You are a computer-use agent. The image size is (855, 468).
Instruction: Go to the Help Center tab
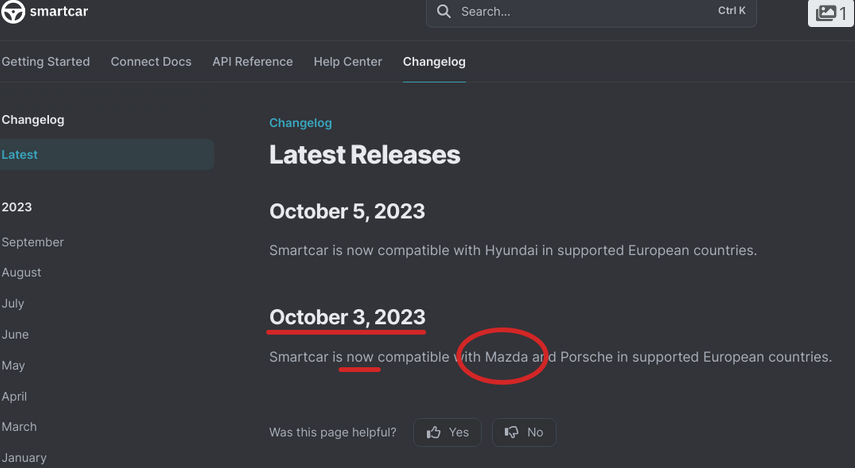[x=348, y=61]
